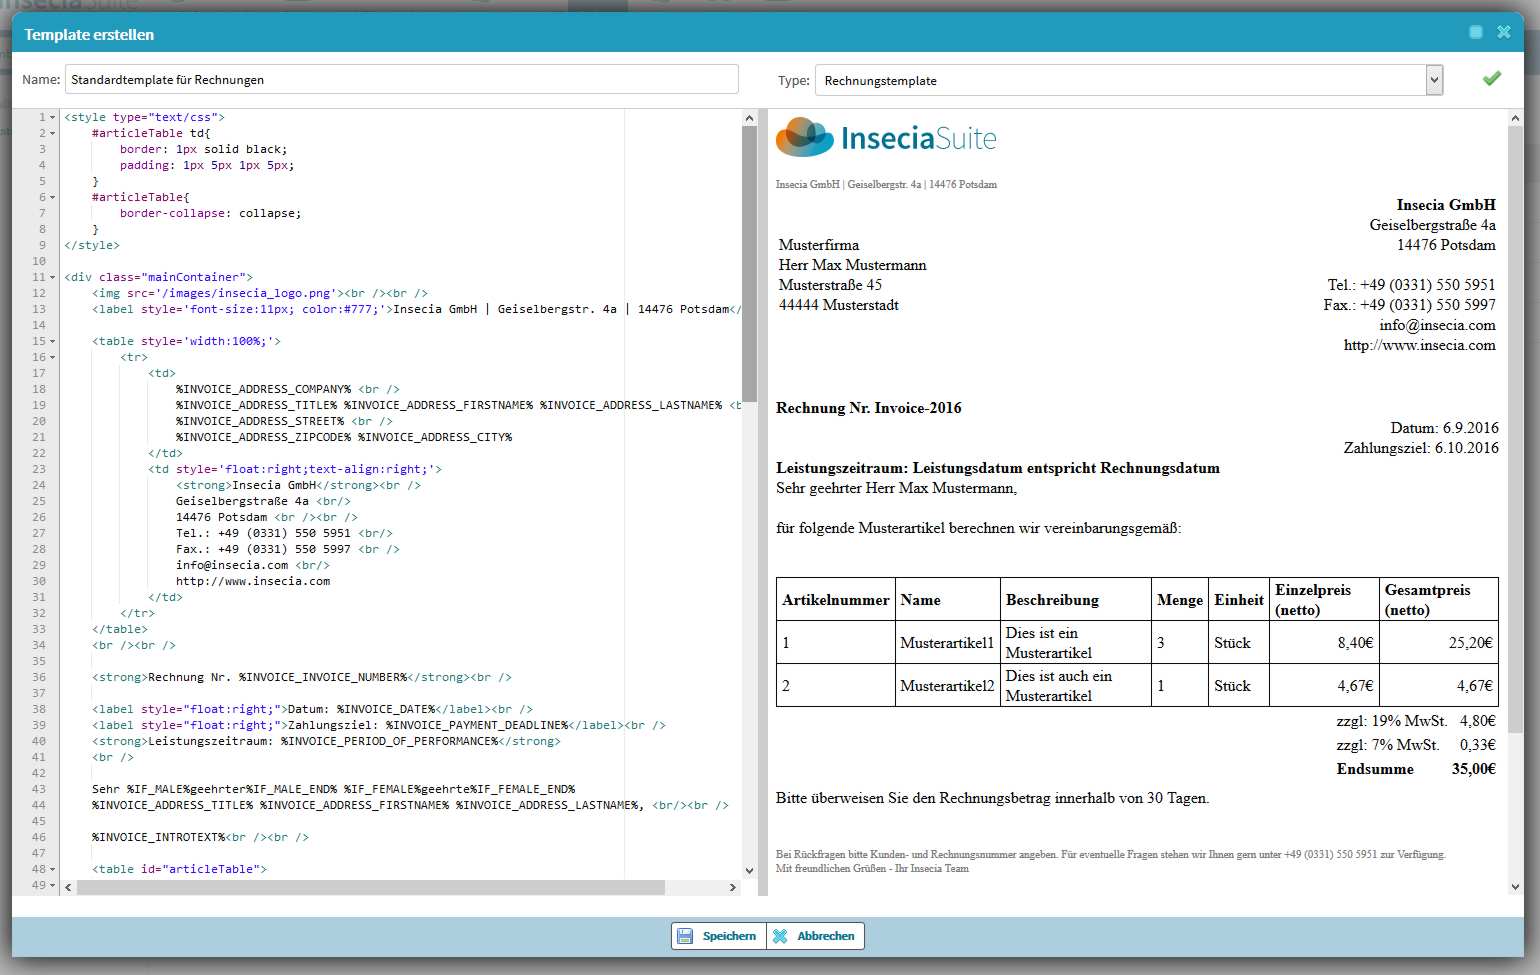Click the 'Musterartikel2' table cell
The image size is (1540, 975).
(x=947, y=686)
